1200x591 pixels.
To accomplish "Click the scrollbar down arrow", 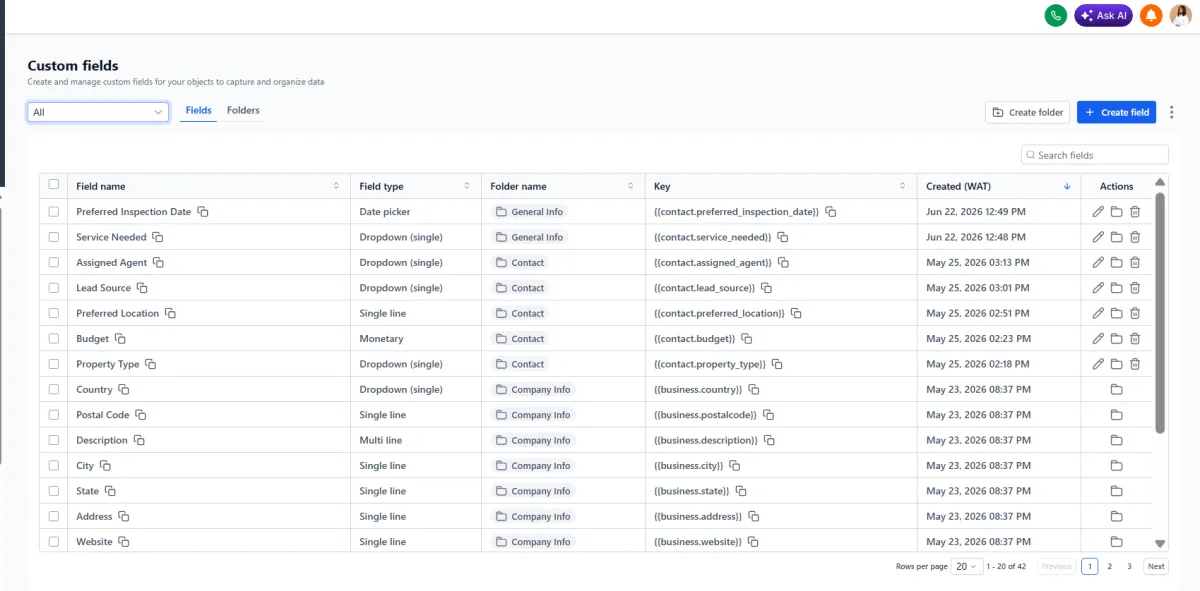I will point(1160,543).
